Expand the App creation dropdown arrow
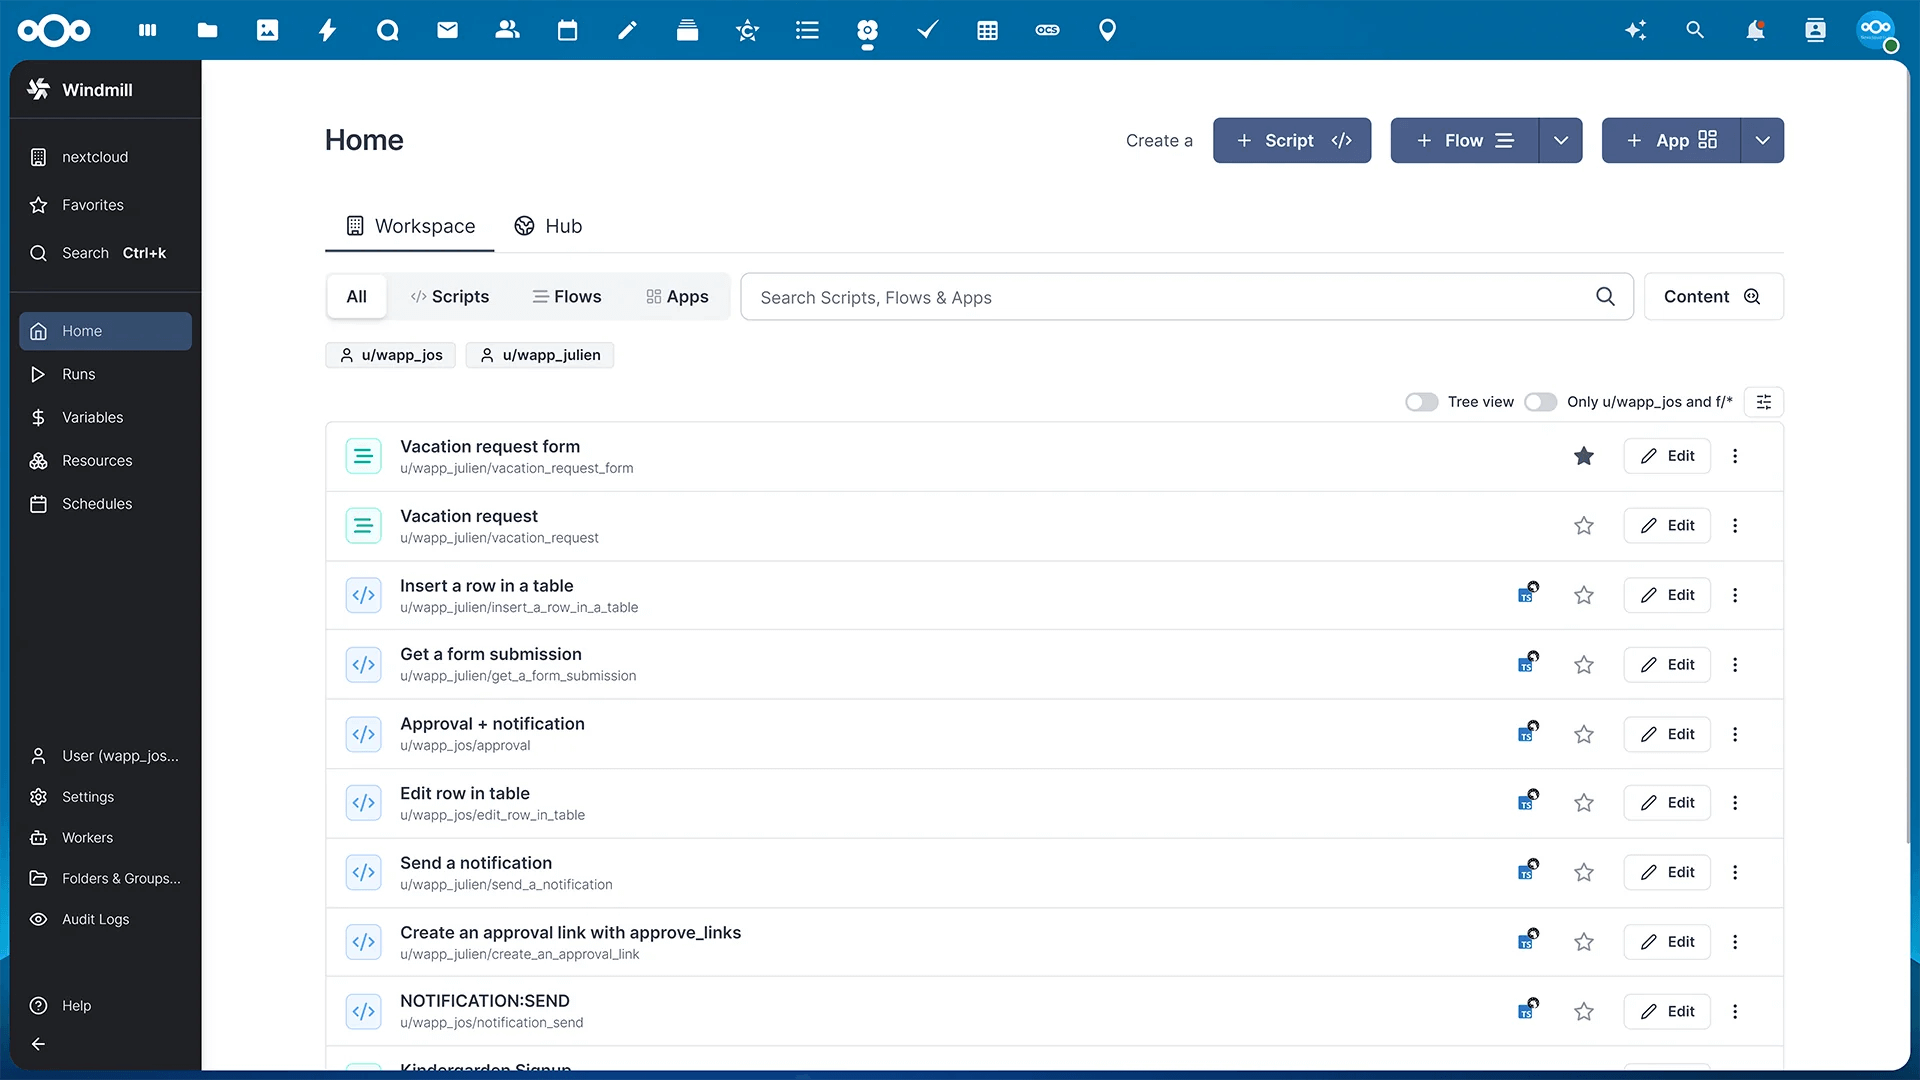 [1762, 140]
